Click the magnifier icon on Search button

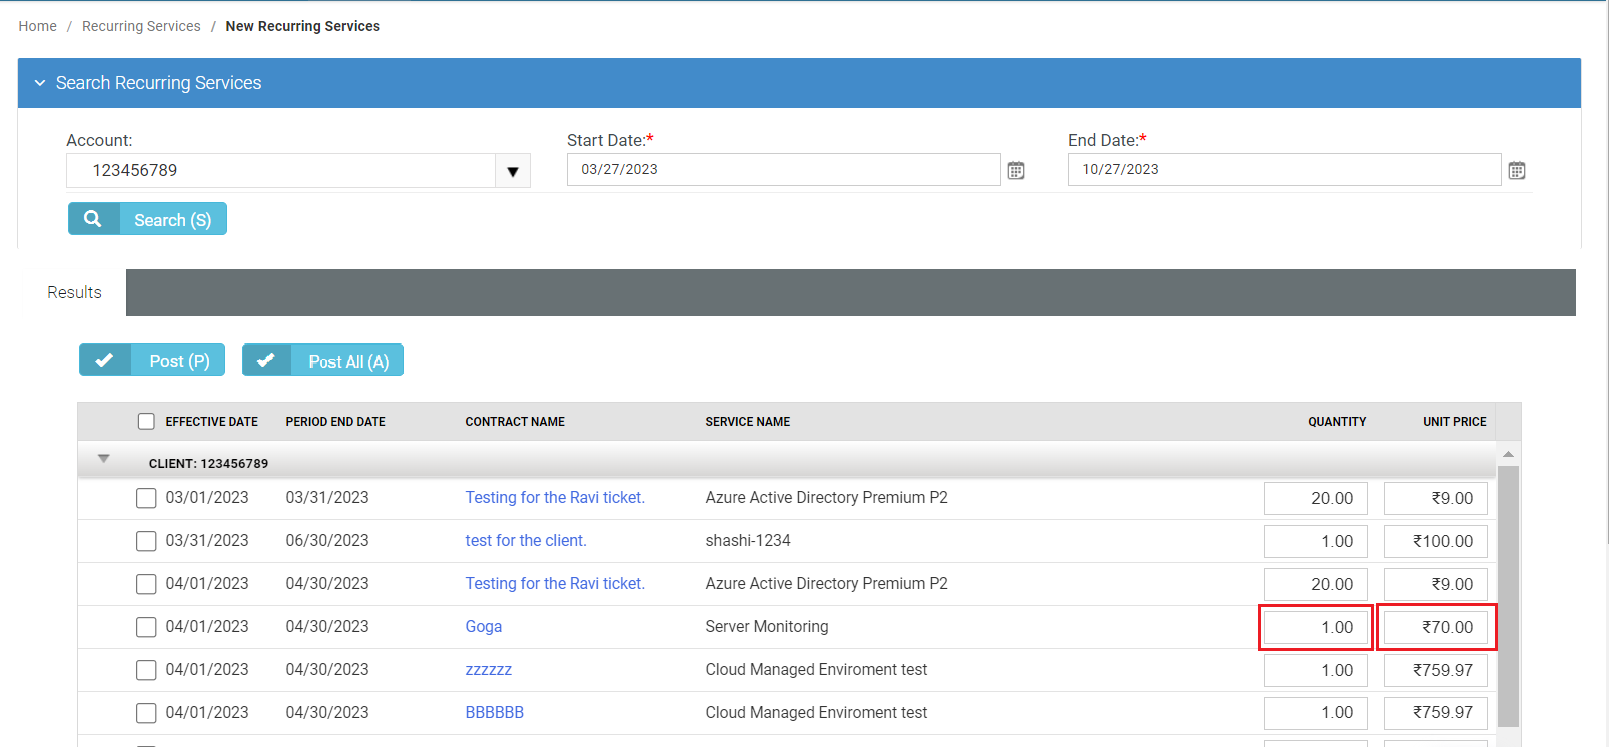[x=93, y=219]
